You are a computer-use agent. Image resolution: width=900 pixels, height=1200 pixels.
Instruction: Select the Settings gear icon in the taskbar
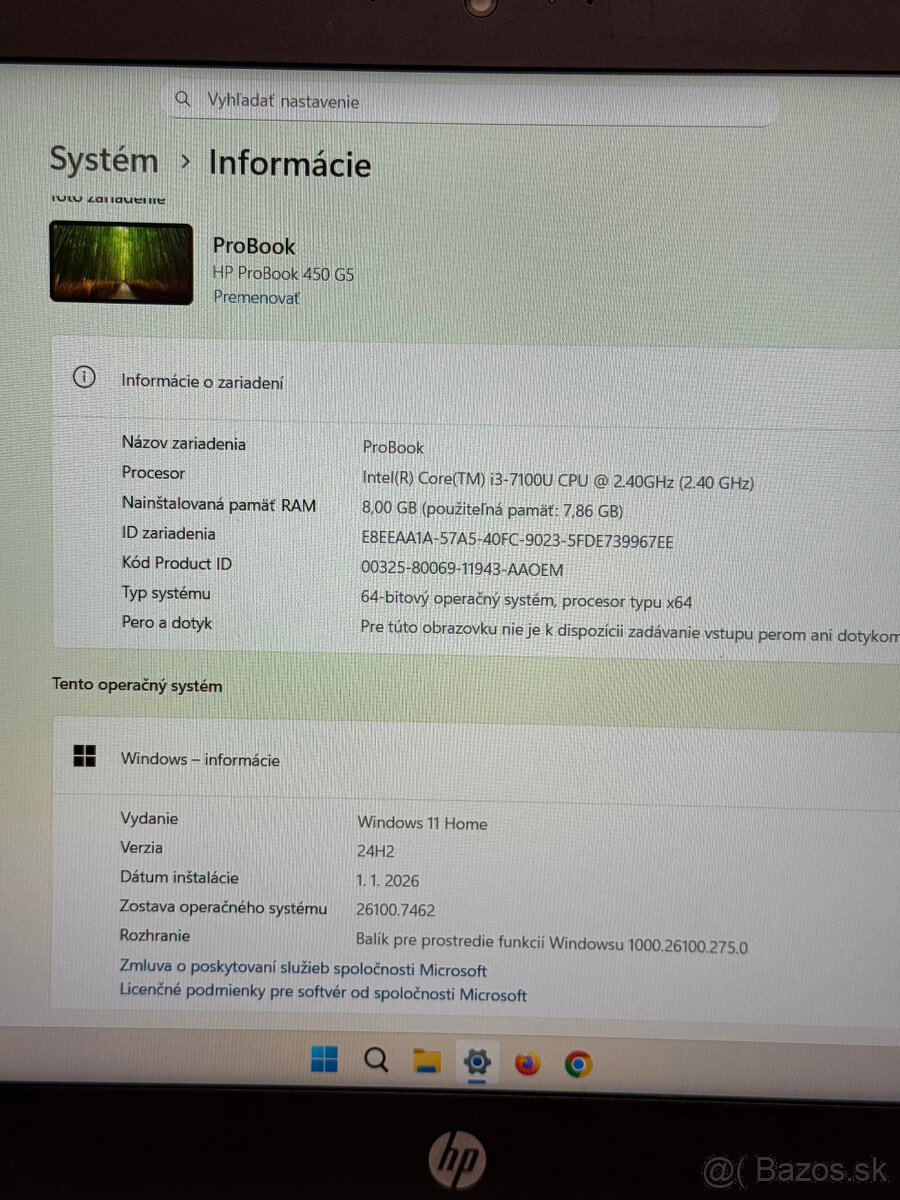[x=477, y=1062]
